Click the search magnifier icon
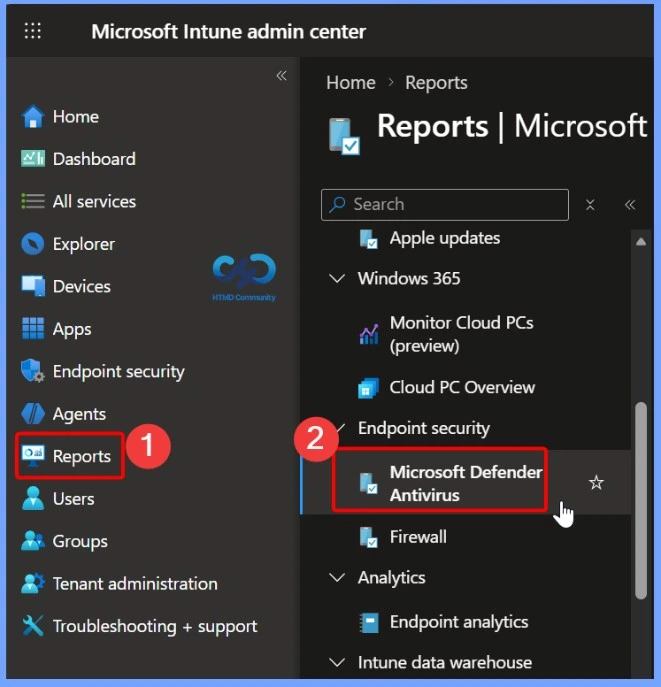 (337, 204)
